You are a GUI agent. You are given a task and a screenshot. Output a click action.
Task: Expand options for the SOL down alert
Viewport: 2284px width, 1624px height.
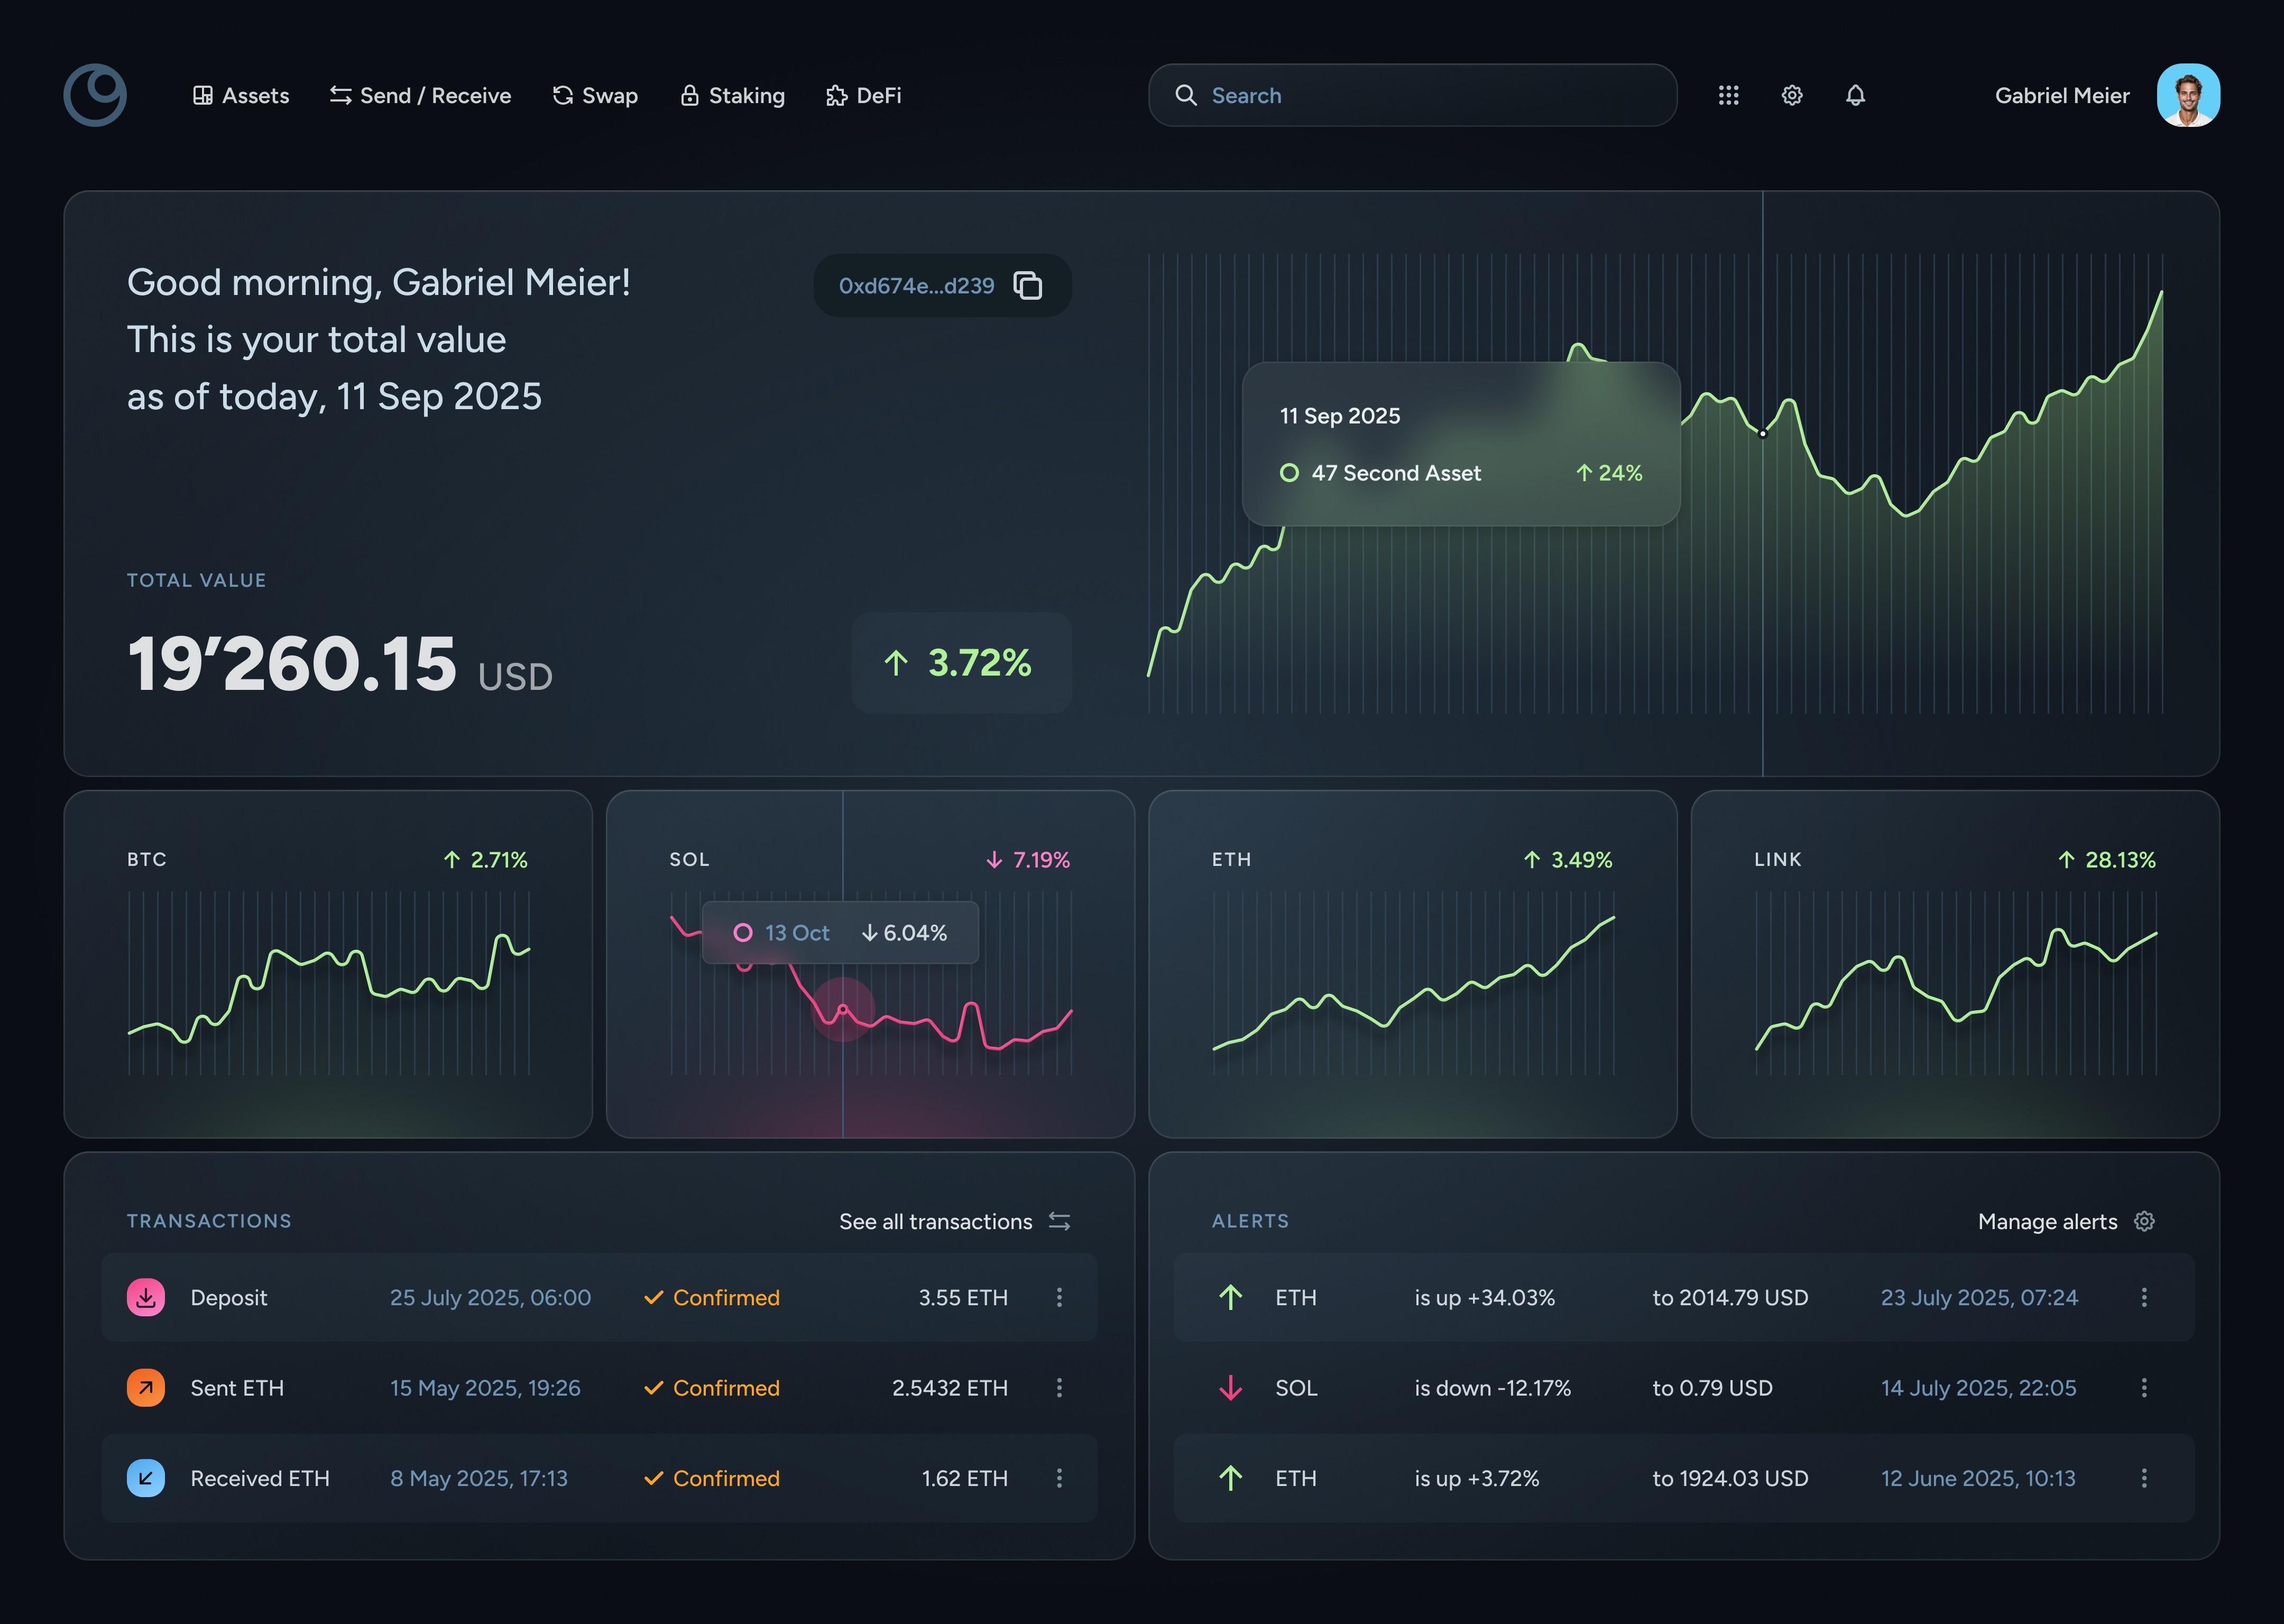click(2144, 1388)
